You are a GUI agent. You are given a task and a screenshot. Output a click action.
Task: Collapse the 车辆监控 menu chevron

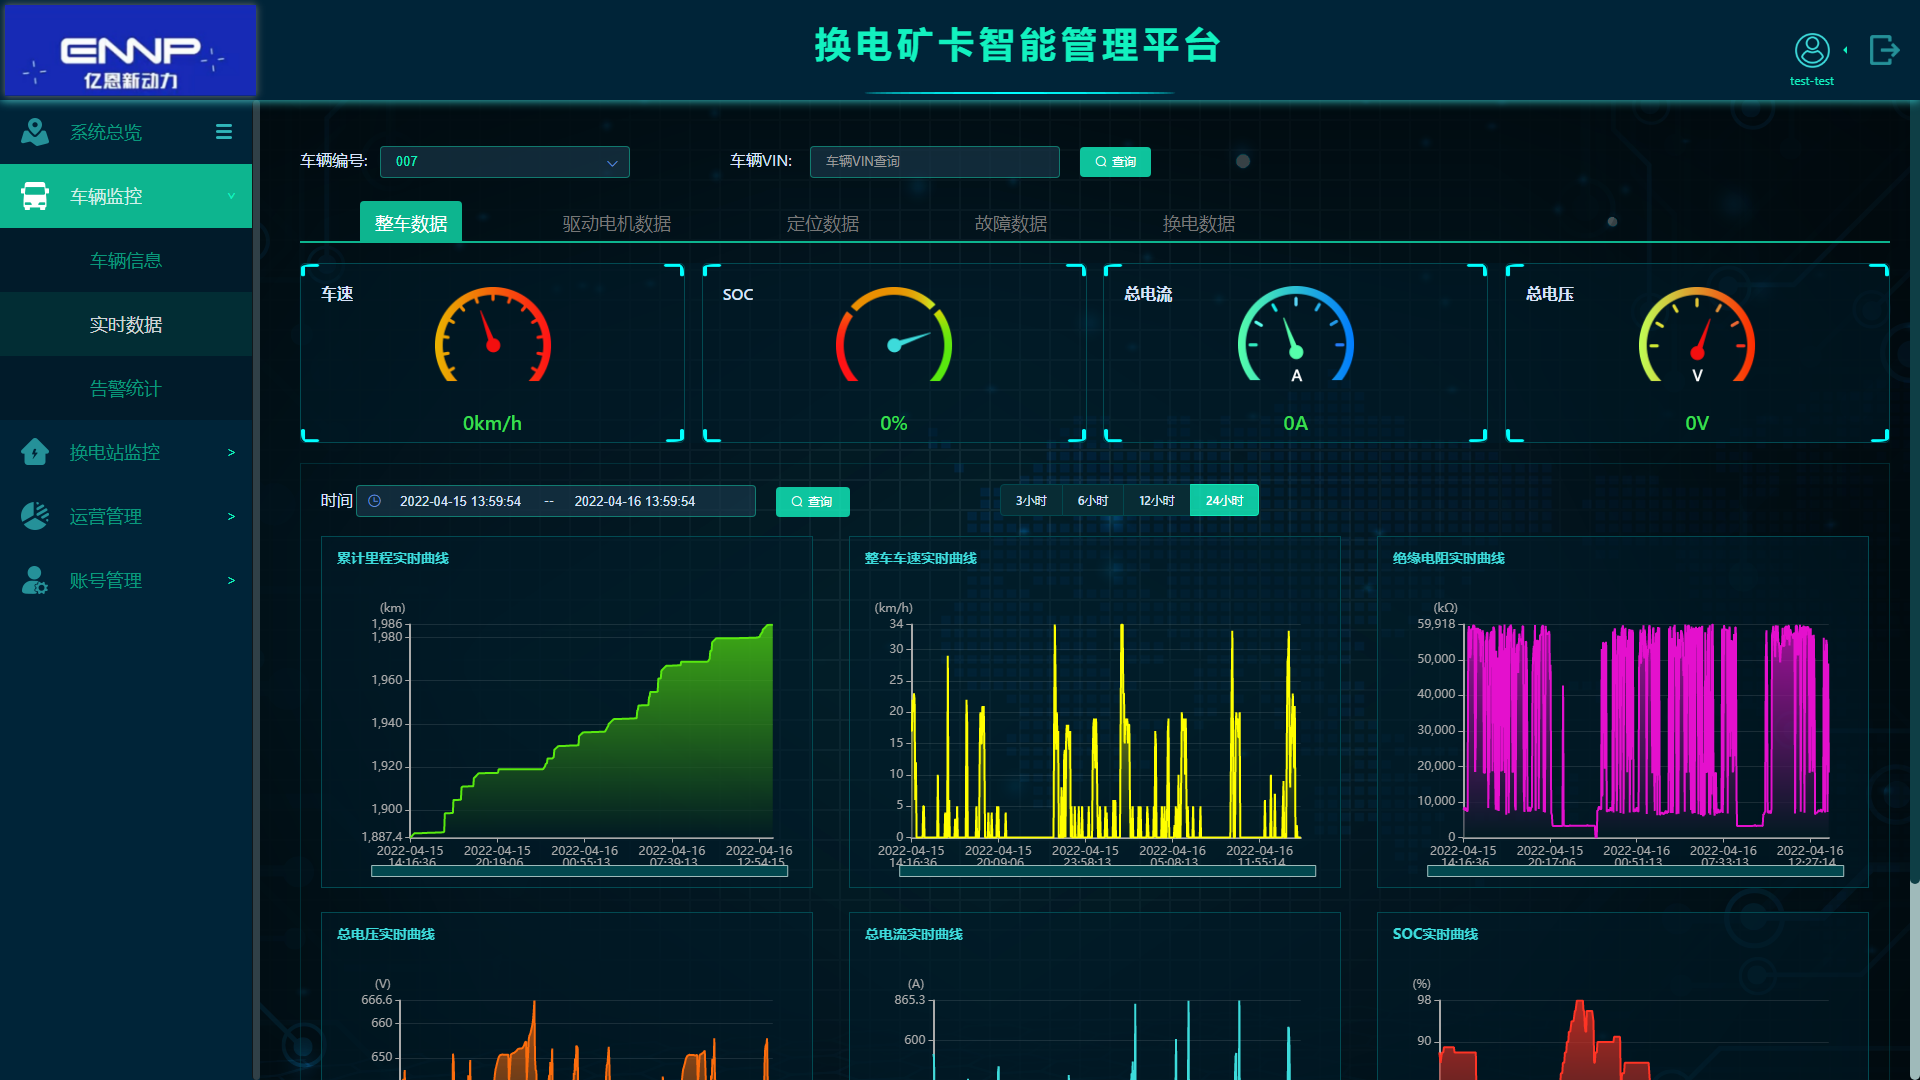point(231,196)
